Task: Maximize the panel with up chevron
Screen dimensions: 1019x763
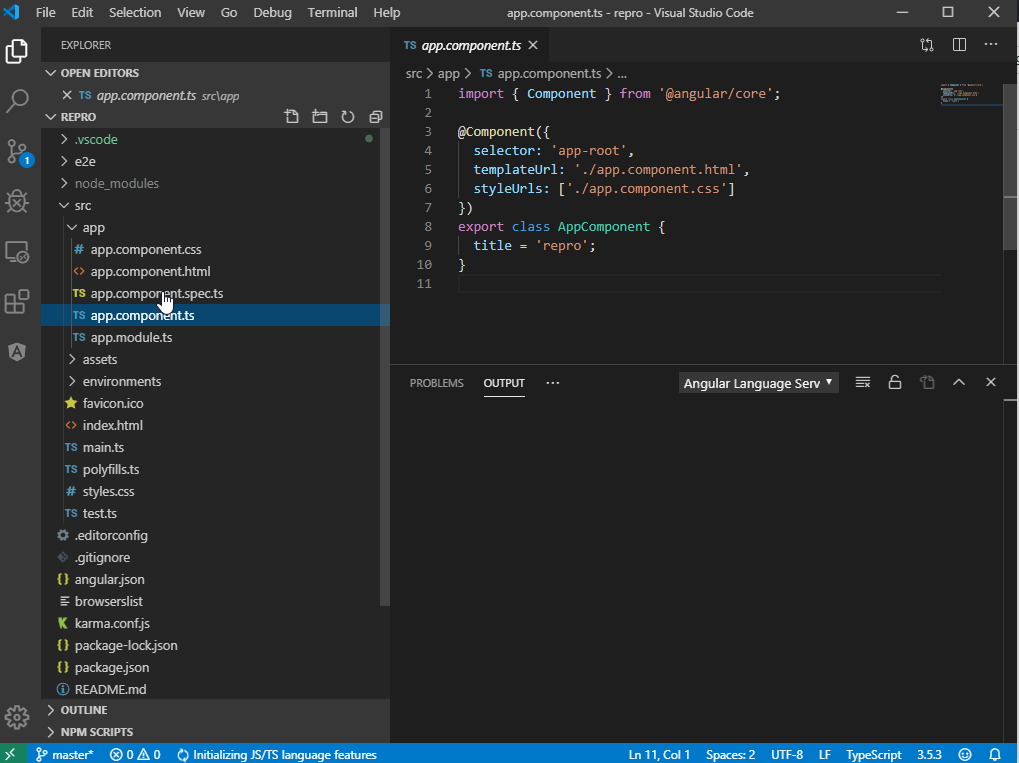Action: point(959,382)
